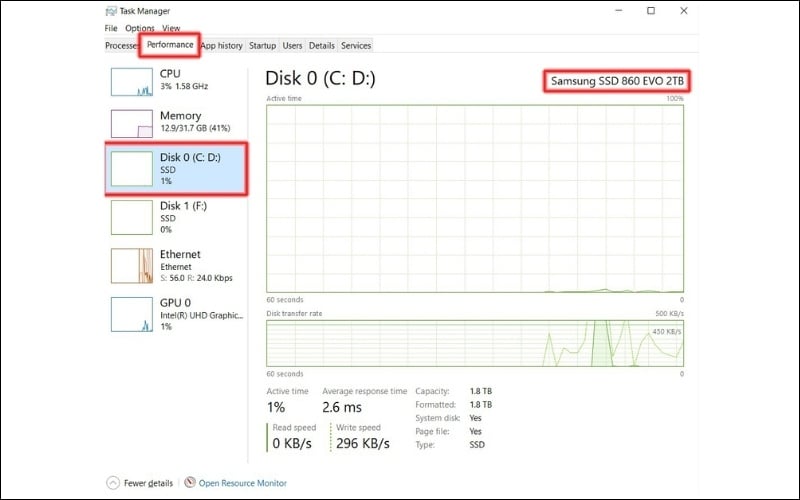Click the Disk 0 mini graph thumbnail

pyautogui.click(x=132, y=168)
